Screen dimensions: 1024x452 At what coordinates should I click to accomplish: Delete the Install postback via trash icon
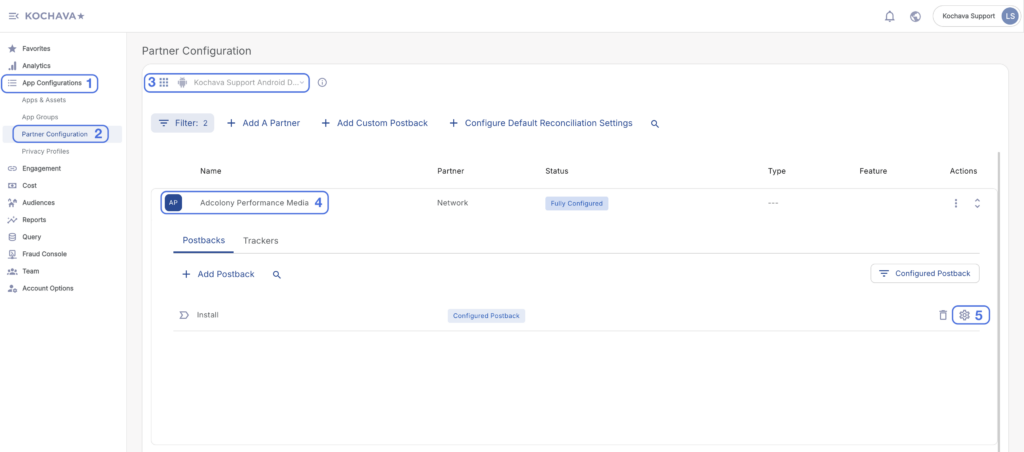coord(942,315)
